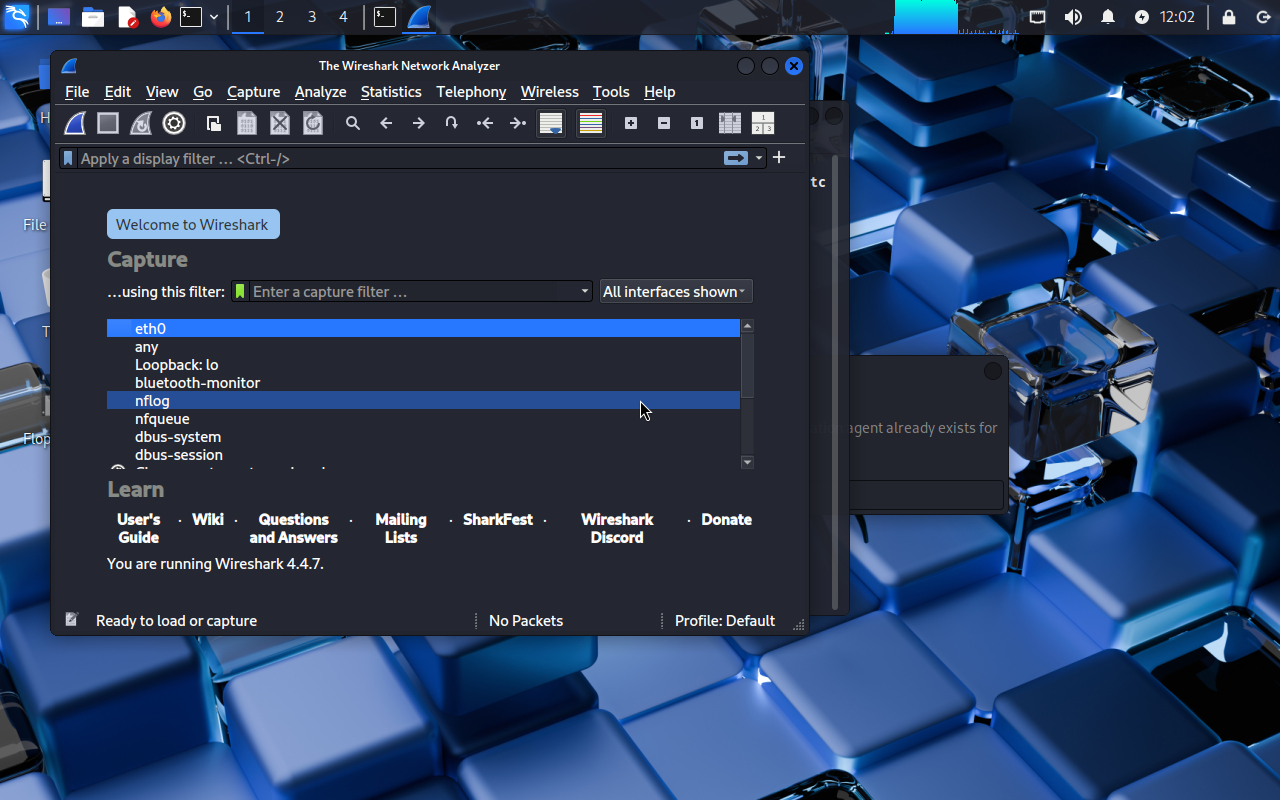
Task: Click the interface list scroll up arrow
Action: tap(747, 326)
